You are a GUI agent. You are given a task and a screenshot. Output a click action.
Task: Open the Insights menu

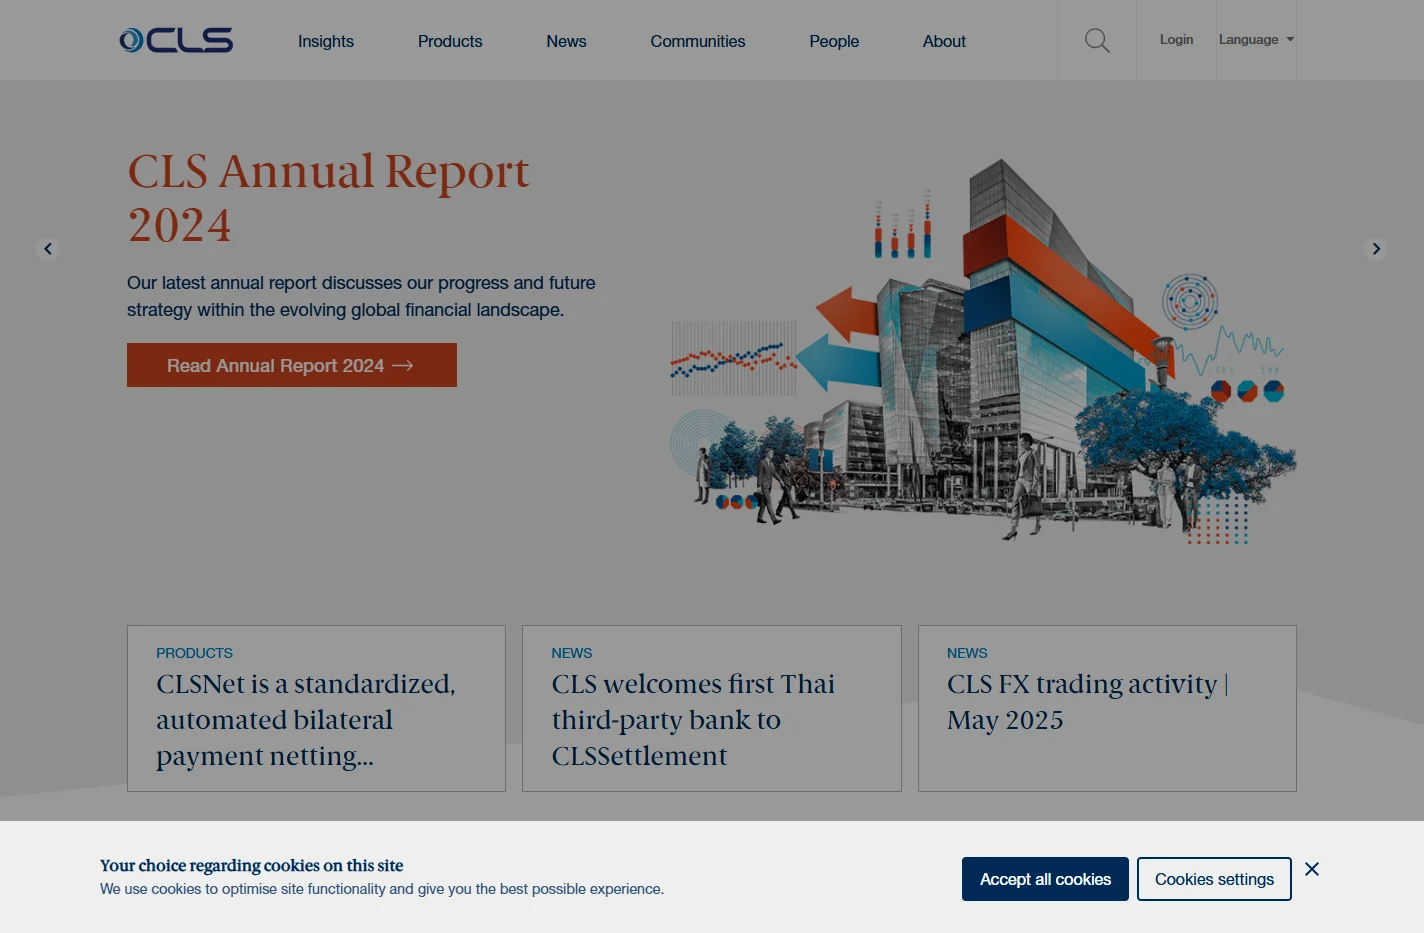tap(326, 41)
